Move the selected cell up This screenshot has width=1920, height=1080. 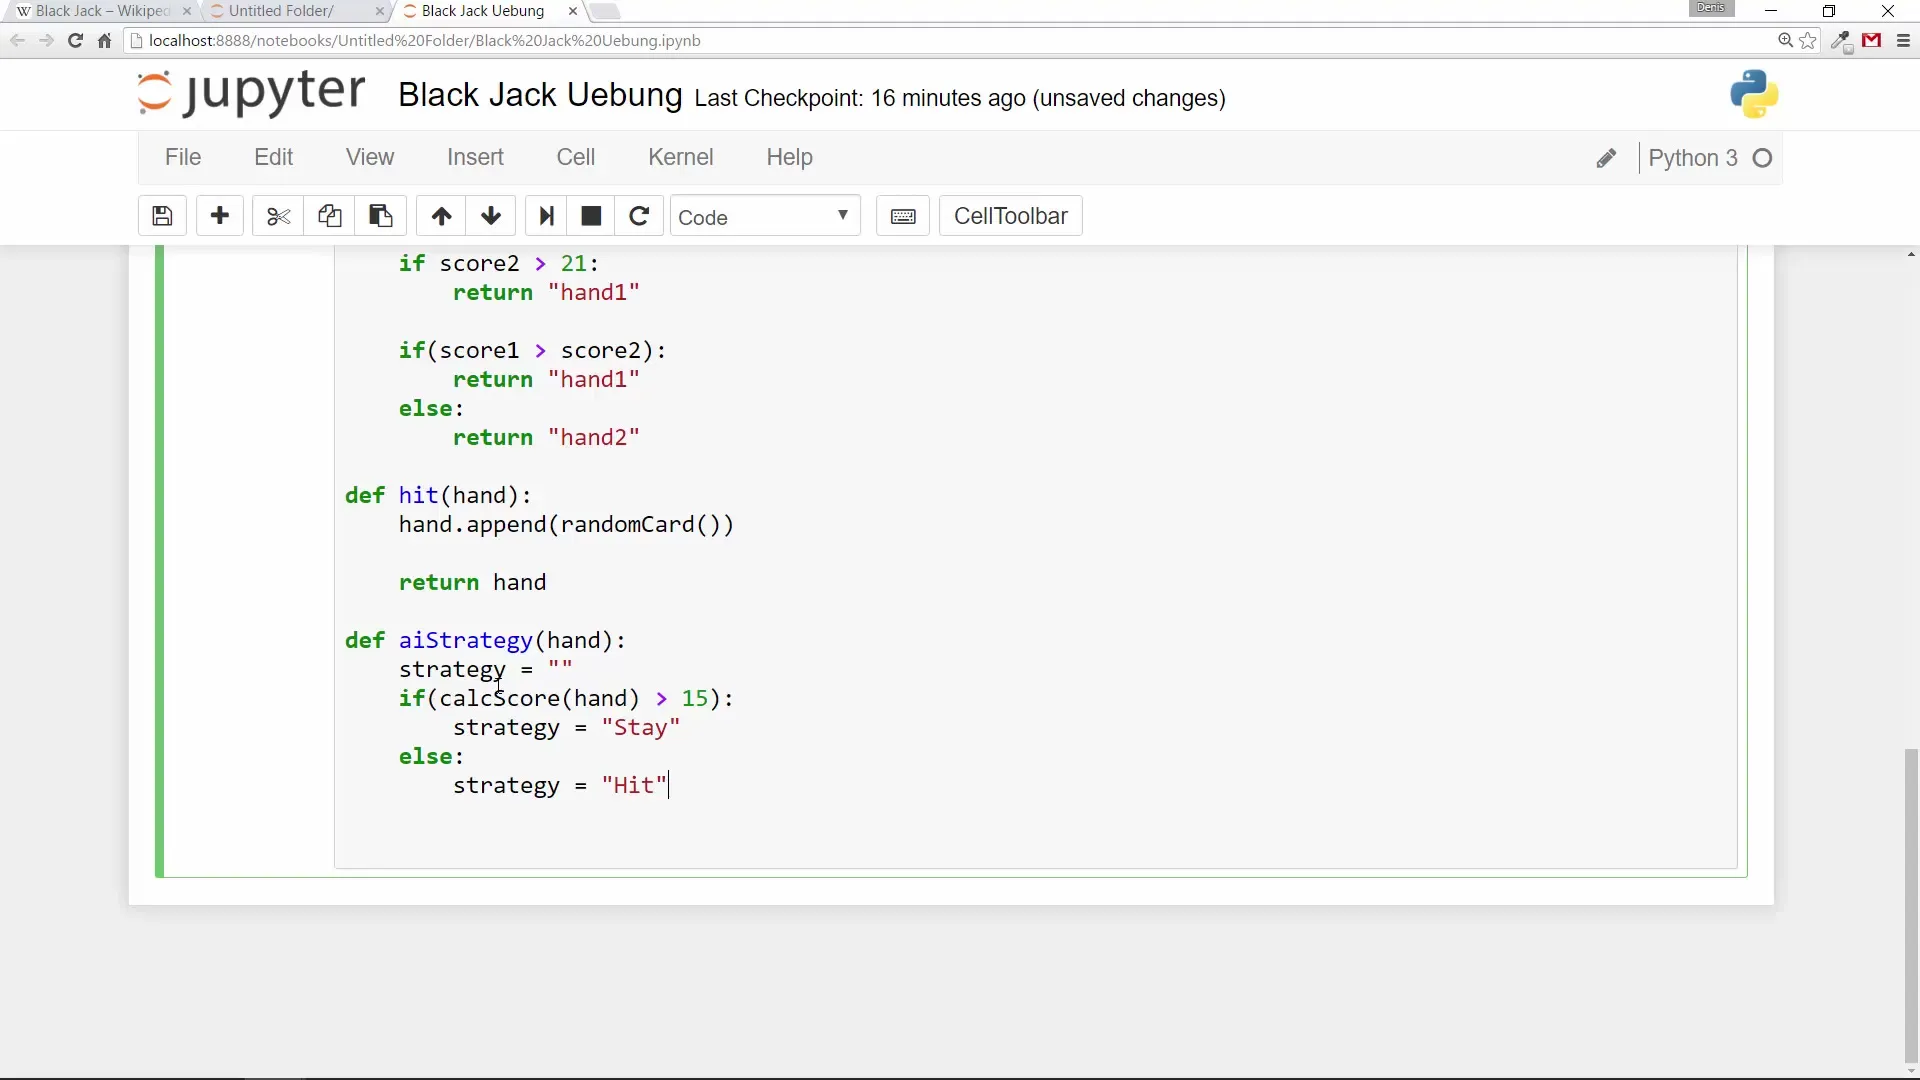[x=441, y=216]
